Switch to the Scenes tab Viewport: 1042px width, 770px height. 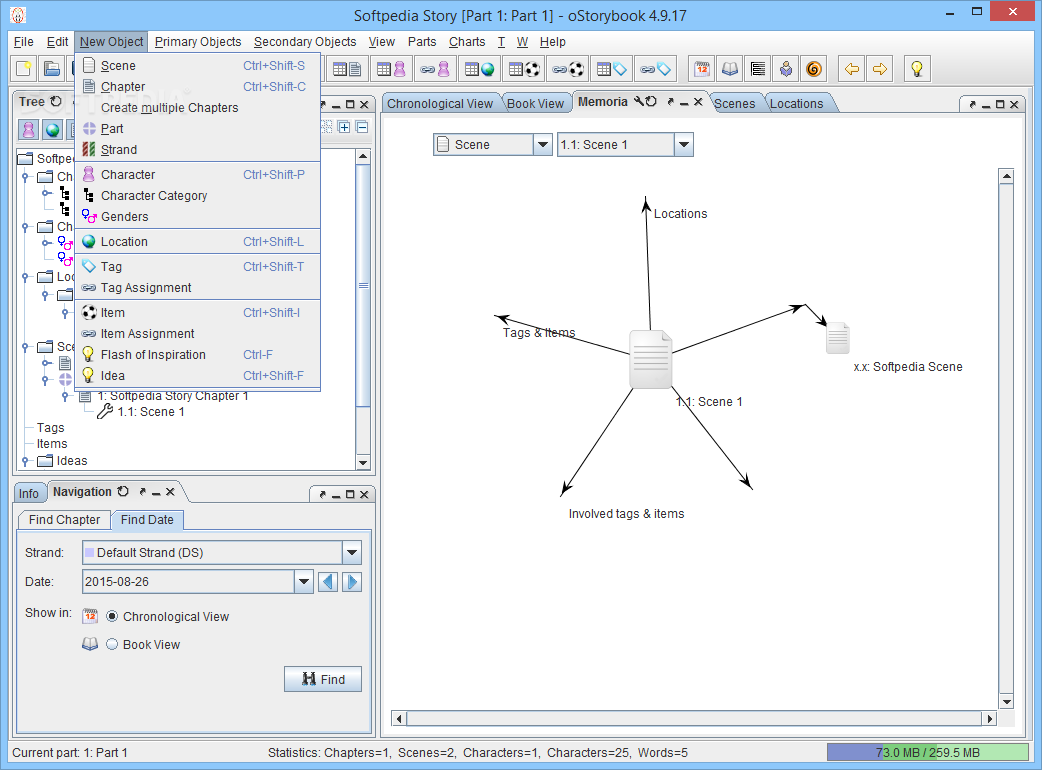[x=734, y=104]
